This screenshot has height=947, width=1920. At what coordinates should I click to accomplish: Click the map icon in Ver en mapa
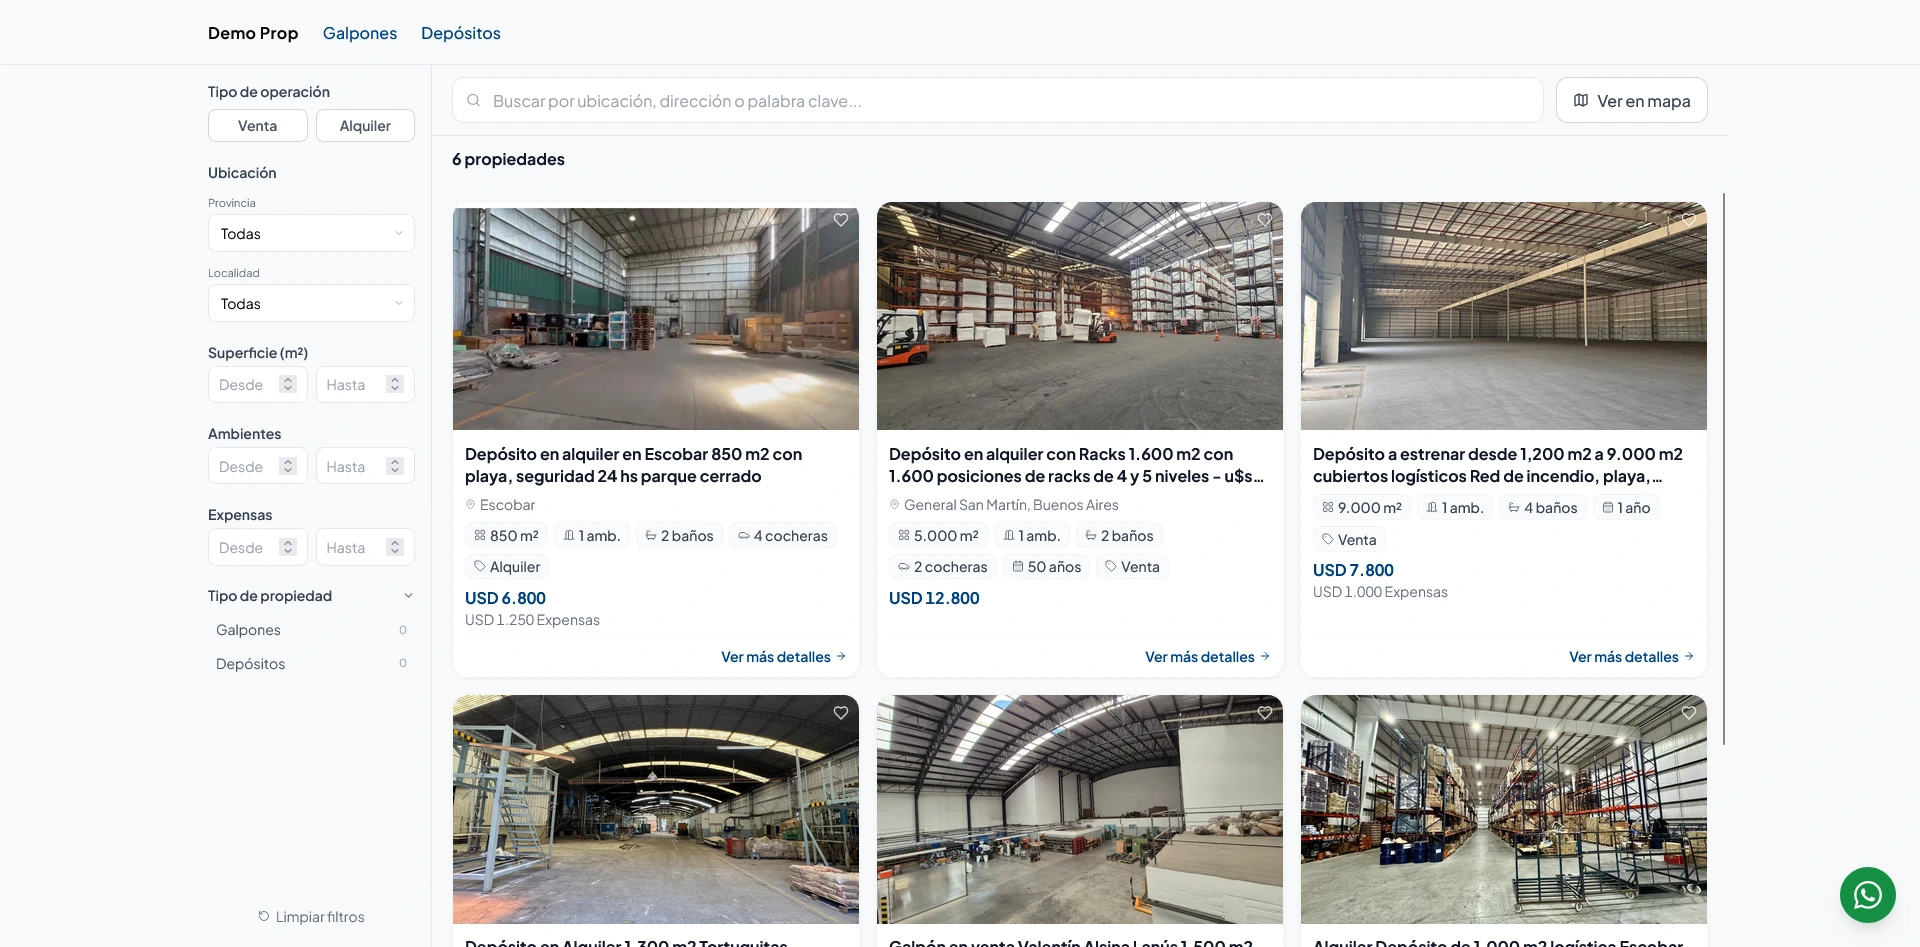tap(1581, 100)
